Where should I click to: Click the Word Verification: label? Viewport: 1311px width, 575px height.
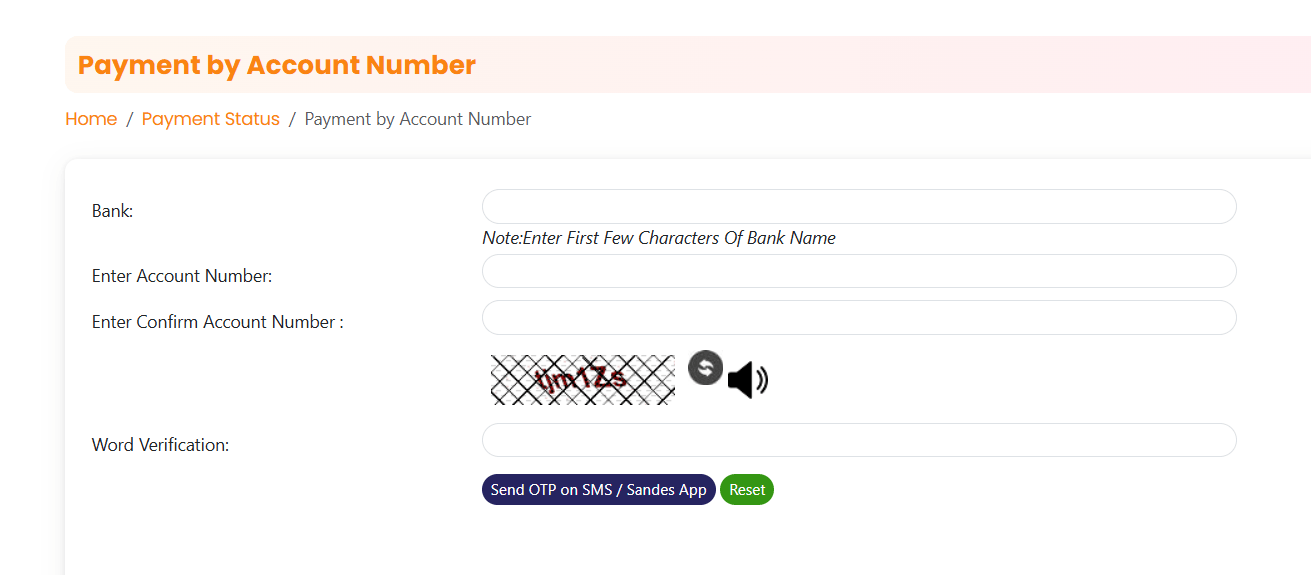click(160, 445)
